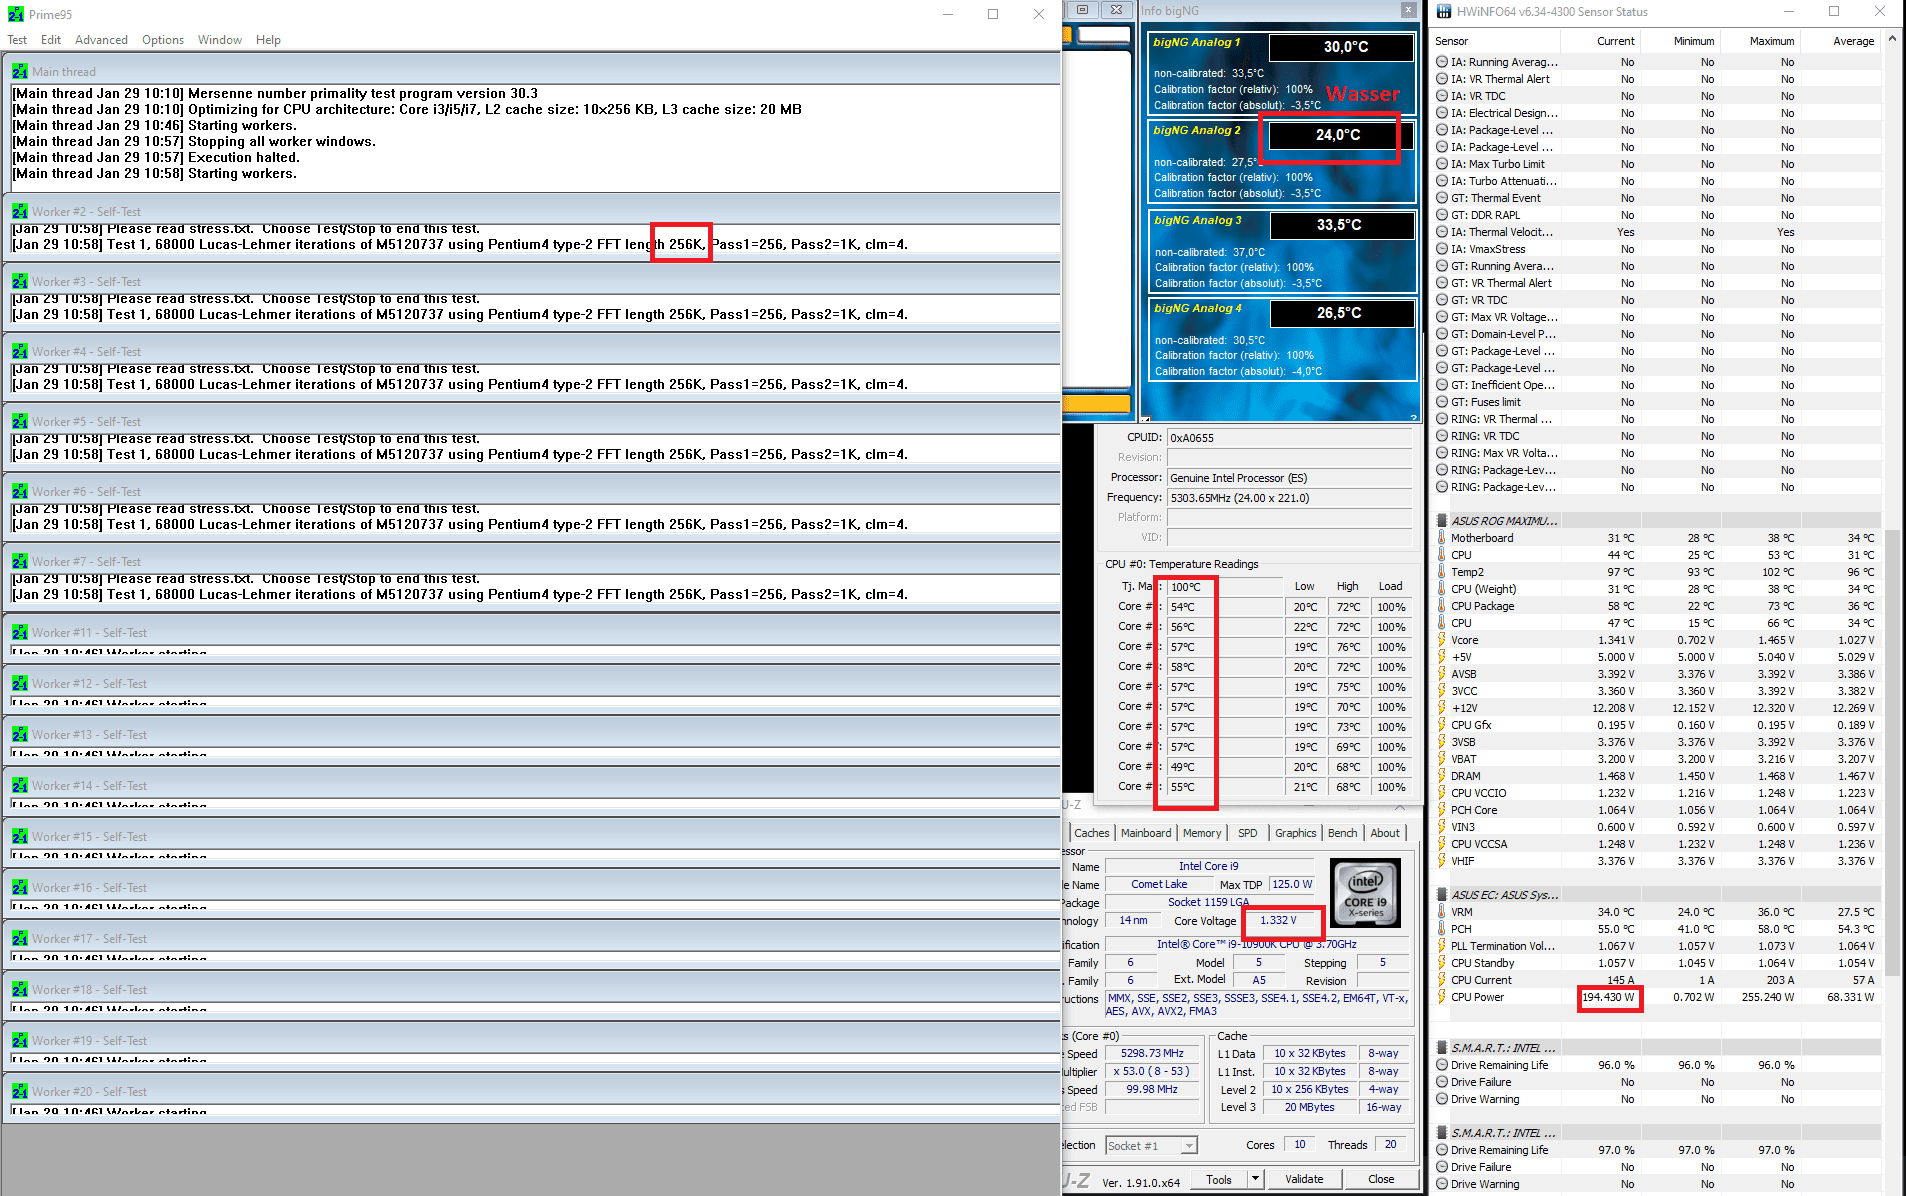Click the Frequency field showing 5303.65MHz
Image resolution: width=1906 pixels, height=1196 pixels.
[1289, 498]
